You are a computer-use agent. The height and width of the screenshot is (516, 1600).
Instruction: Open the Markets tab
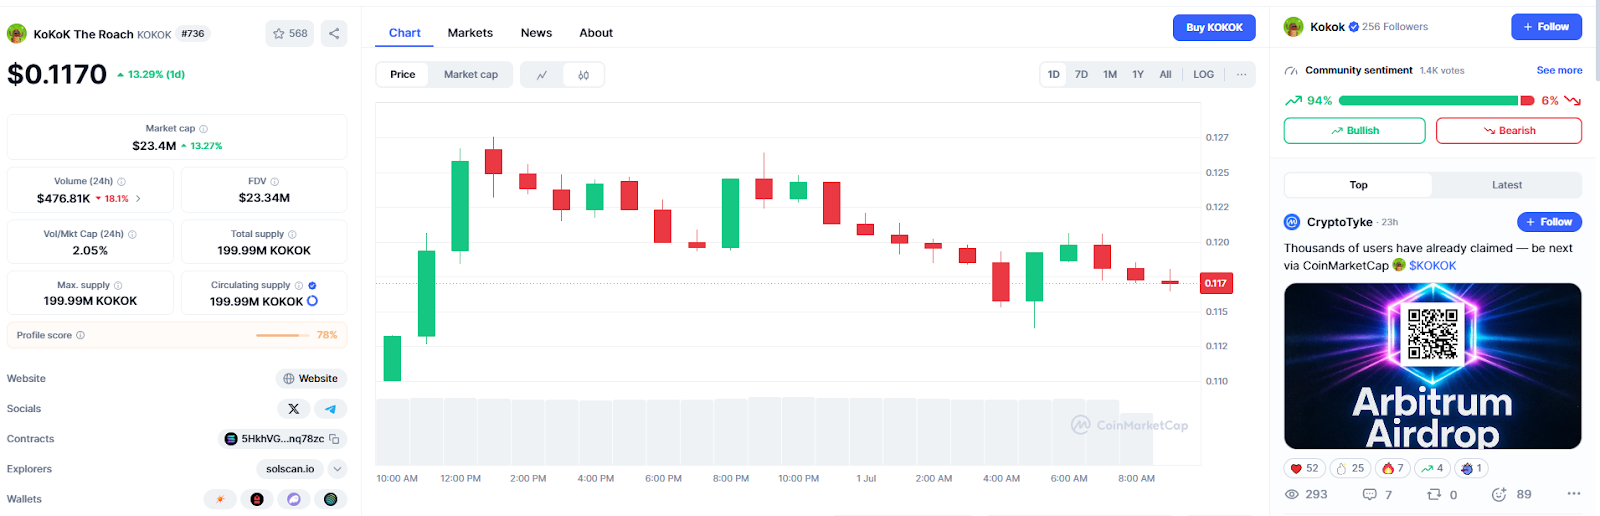tap(470, 33)
